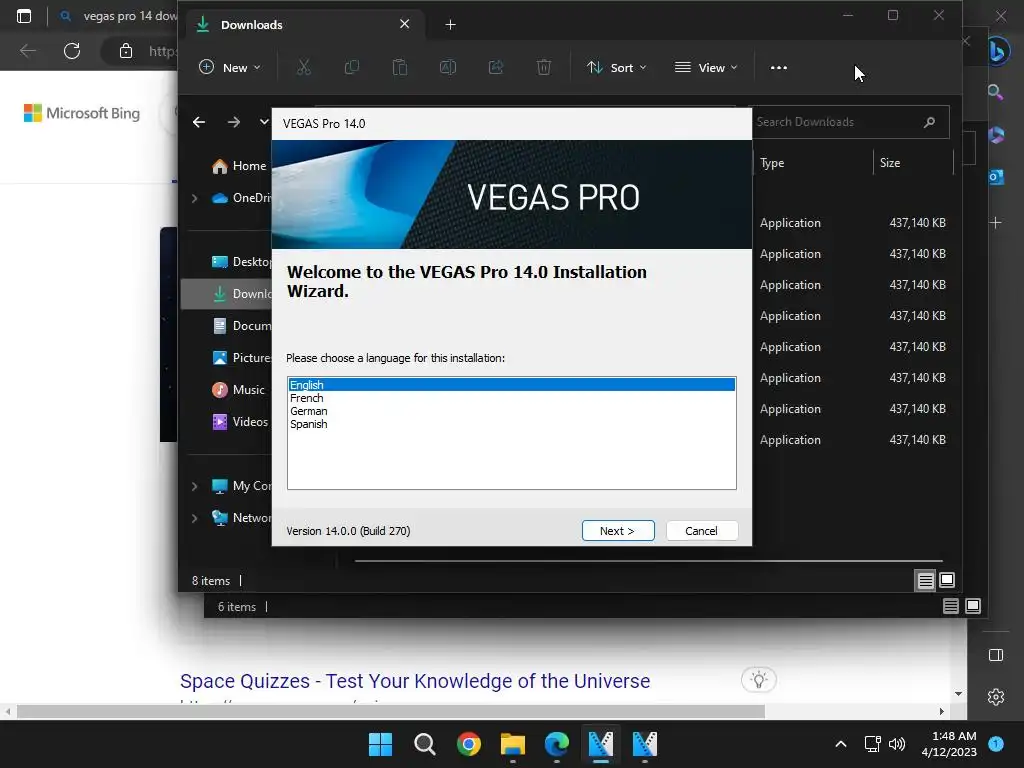This screenshot has height=768, width=1024.
Task: Open Outlook icon in Edge sidebar
Action: [x=996, y=177]
